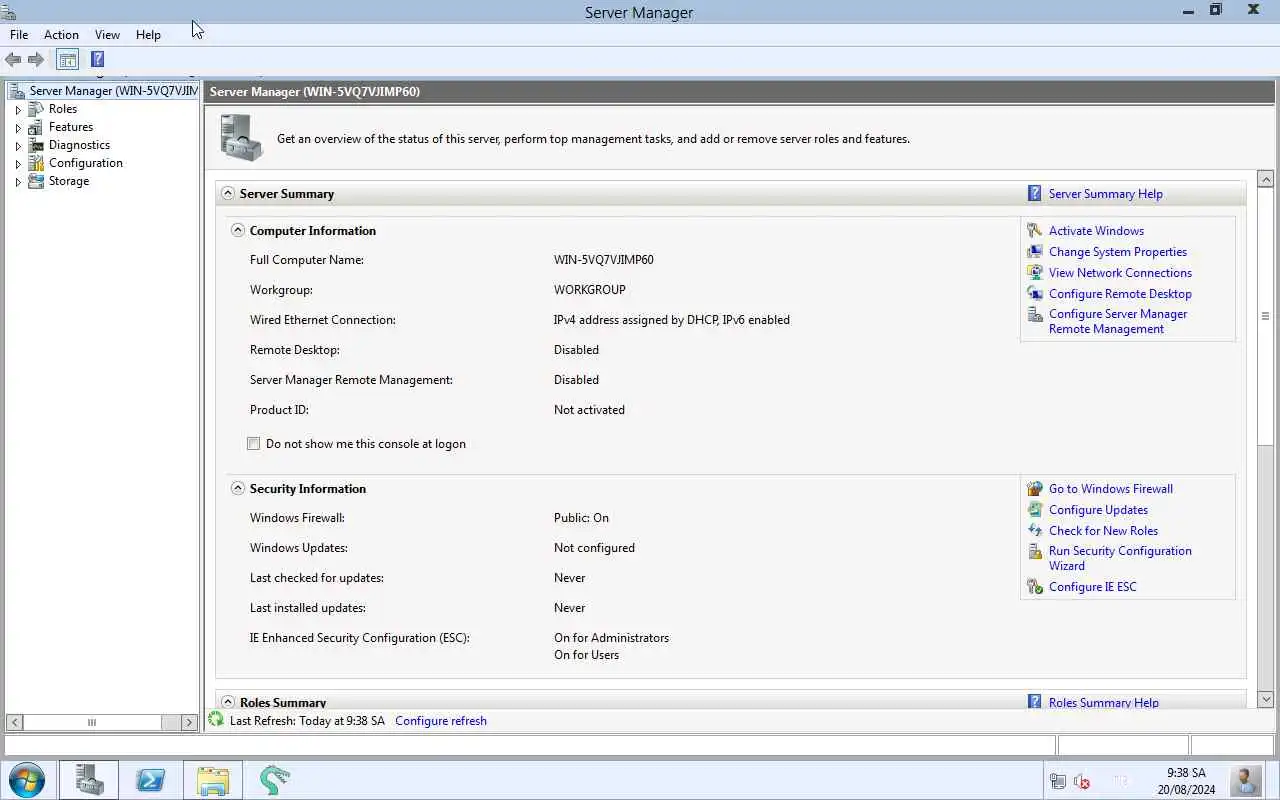The height and width of the screenshot is (800, 1280).
Task: Open the Roles Summary Help link
Action: click(1104, 702)
